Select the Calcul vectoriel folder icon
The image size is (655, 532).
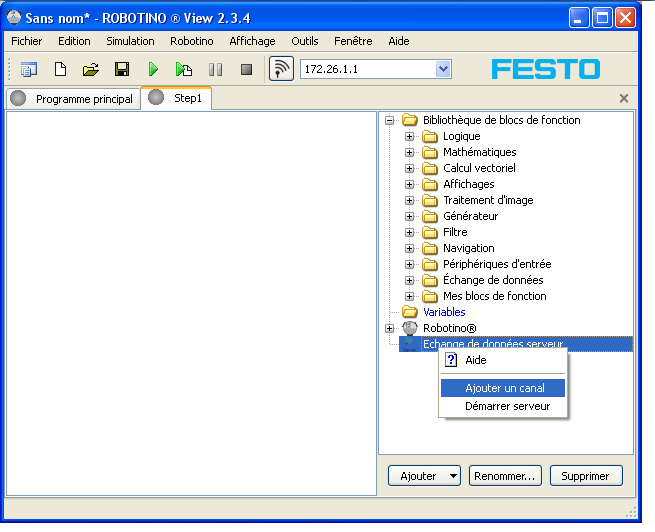[x=429, y=168]
